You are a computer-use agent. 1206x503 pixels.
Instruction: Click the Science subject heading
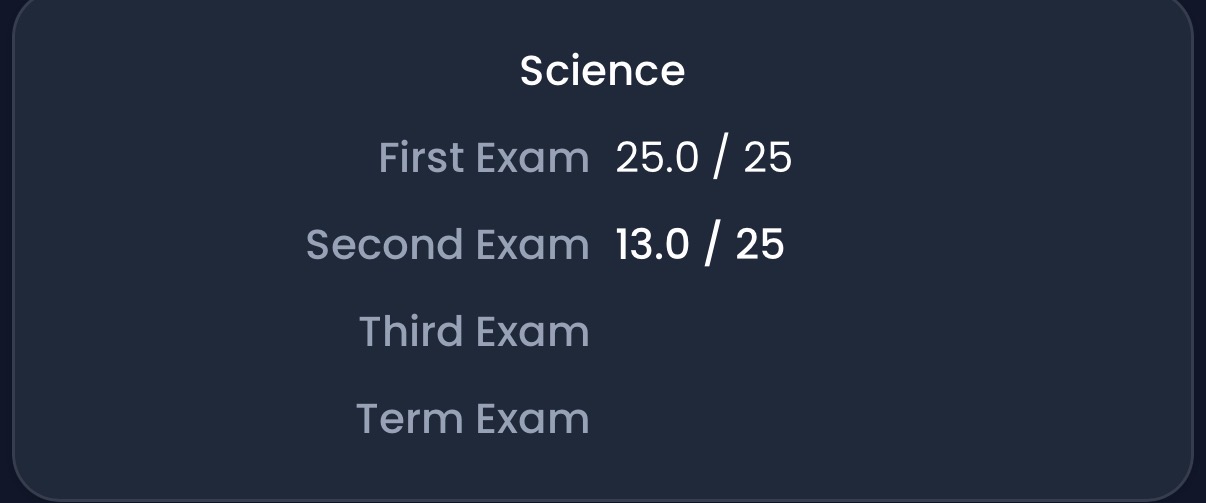pos(602,71)
